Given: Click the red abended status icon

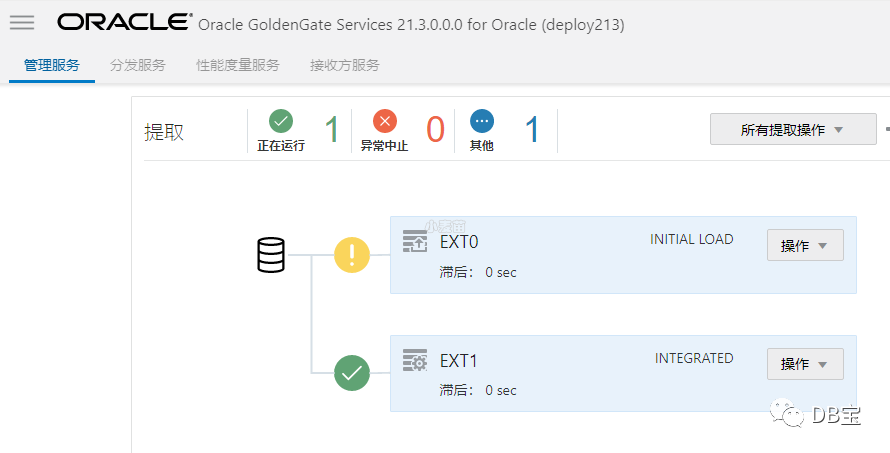Looking at the screenshot, I should (x=385, y=121).
